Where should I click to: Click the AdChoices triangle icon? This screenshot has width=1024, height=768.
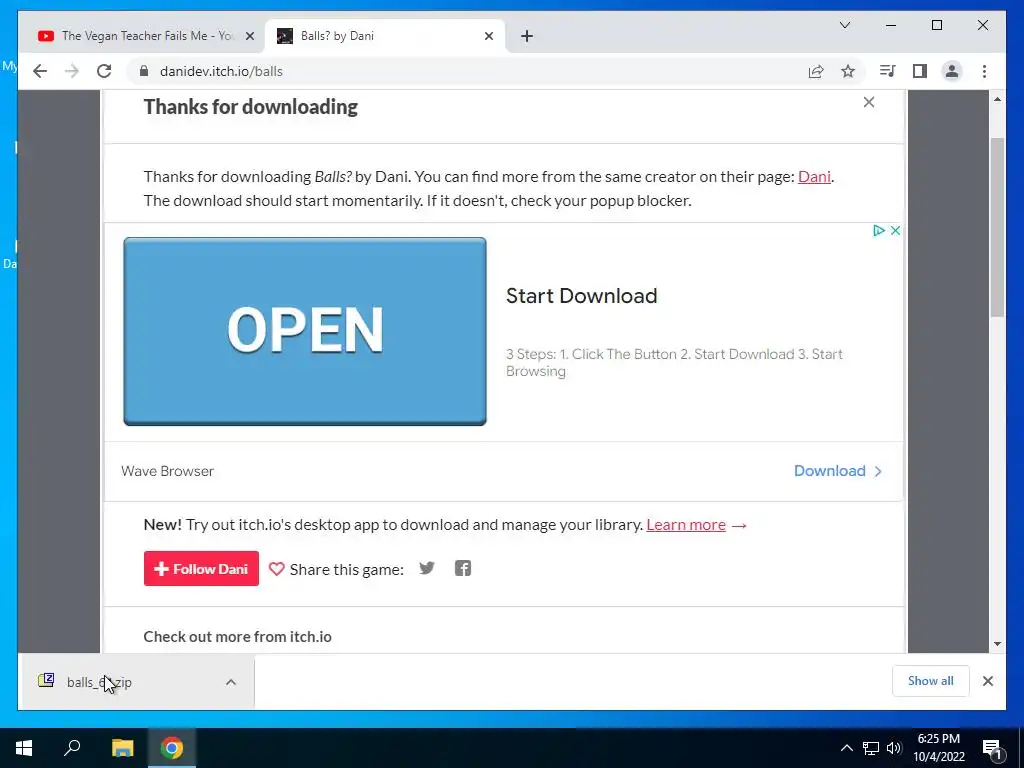[x=879, y=231]
